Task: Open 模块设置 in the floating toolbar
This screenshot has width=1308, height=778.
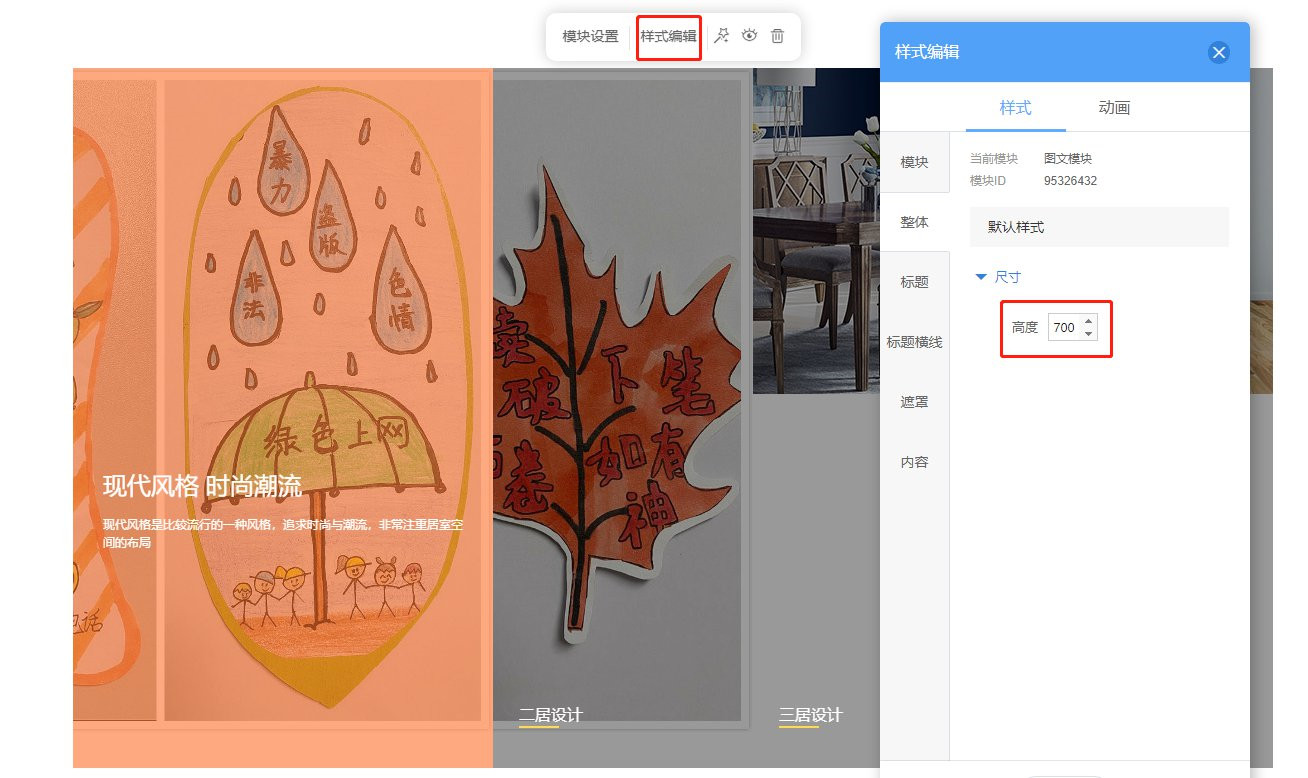Action: tap(590, 36)
